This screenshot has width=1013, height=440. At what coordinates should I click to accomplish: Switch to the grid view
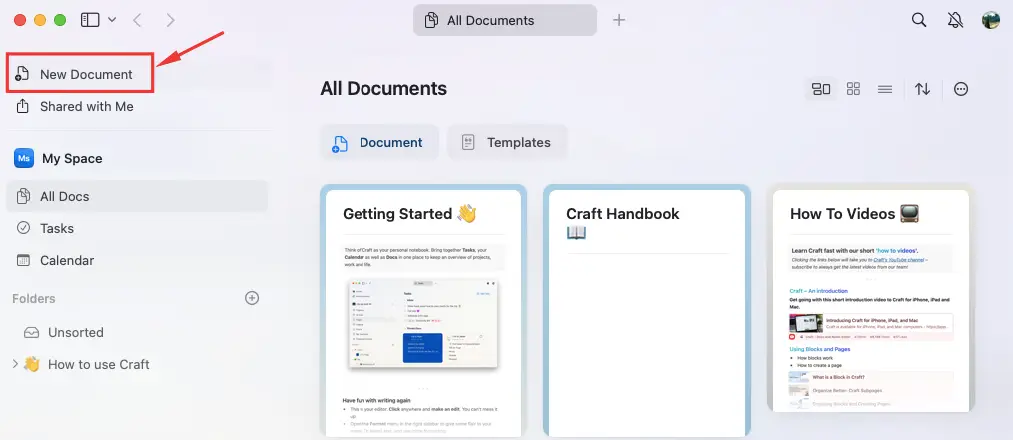coord(853,89)
